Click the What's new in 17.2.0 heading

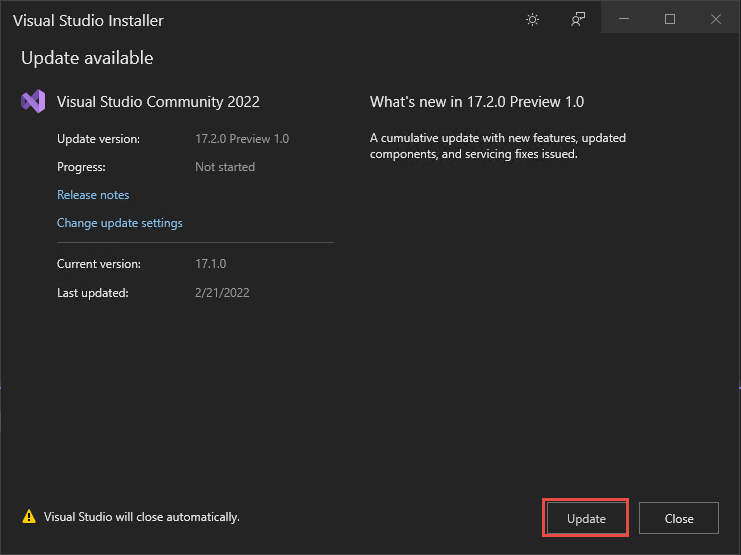pos(477,102)
